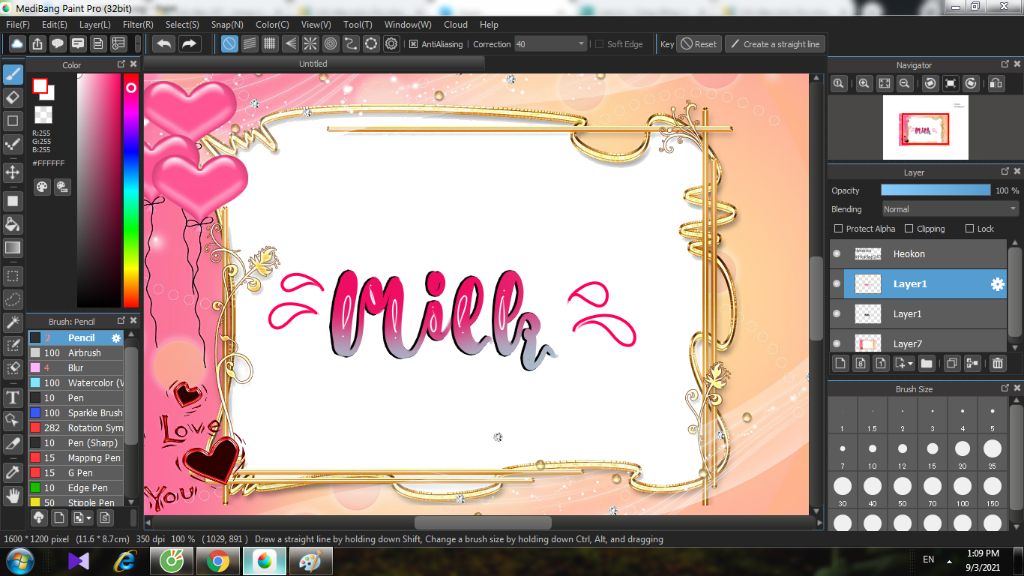Open snap settings gear
Viewport: 1024px width, 576px height.
tap(391, 44)
